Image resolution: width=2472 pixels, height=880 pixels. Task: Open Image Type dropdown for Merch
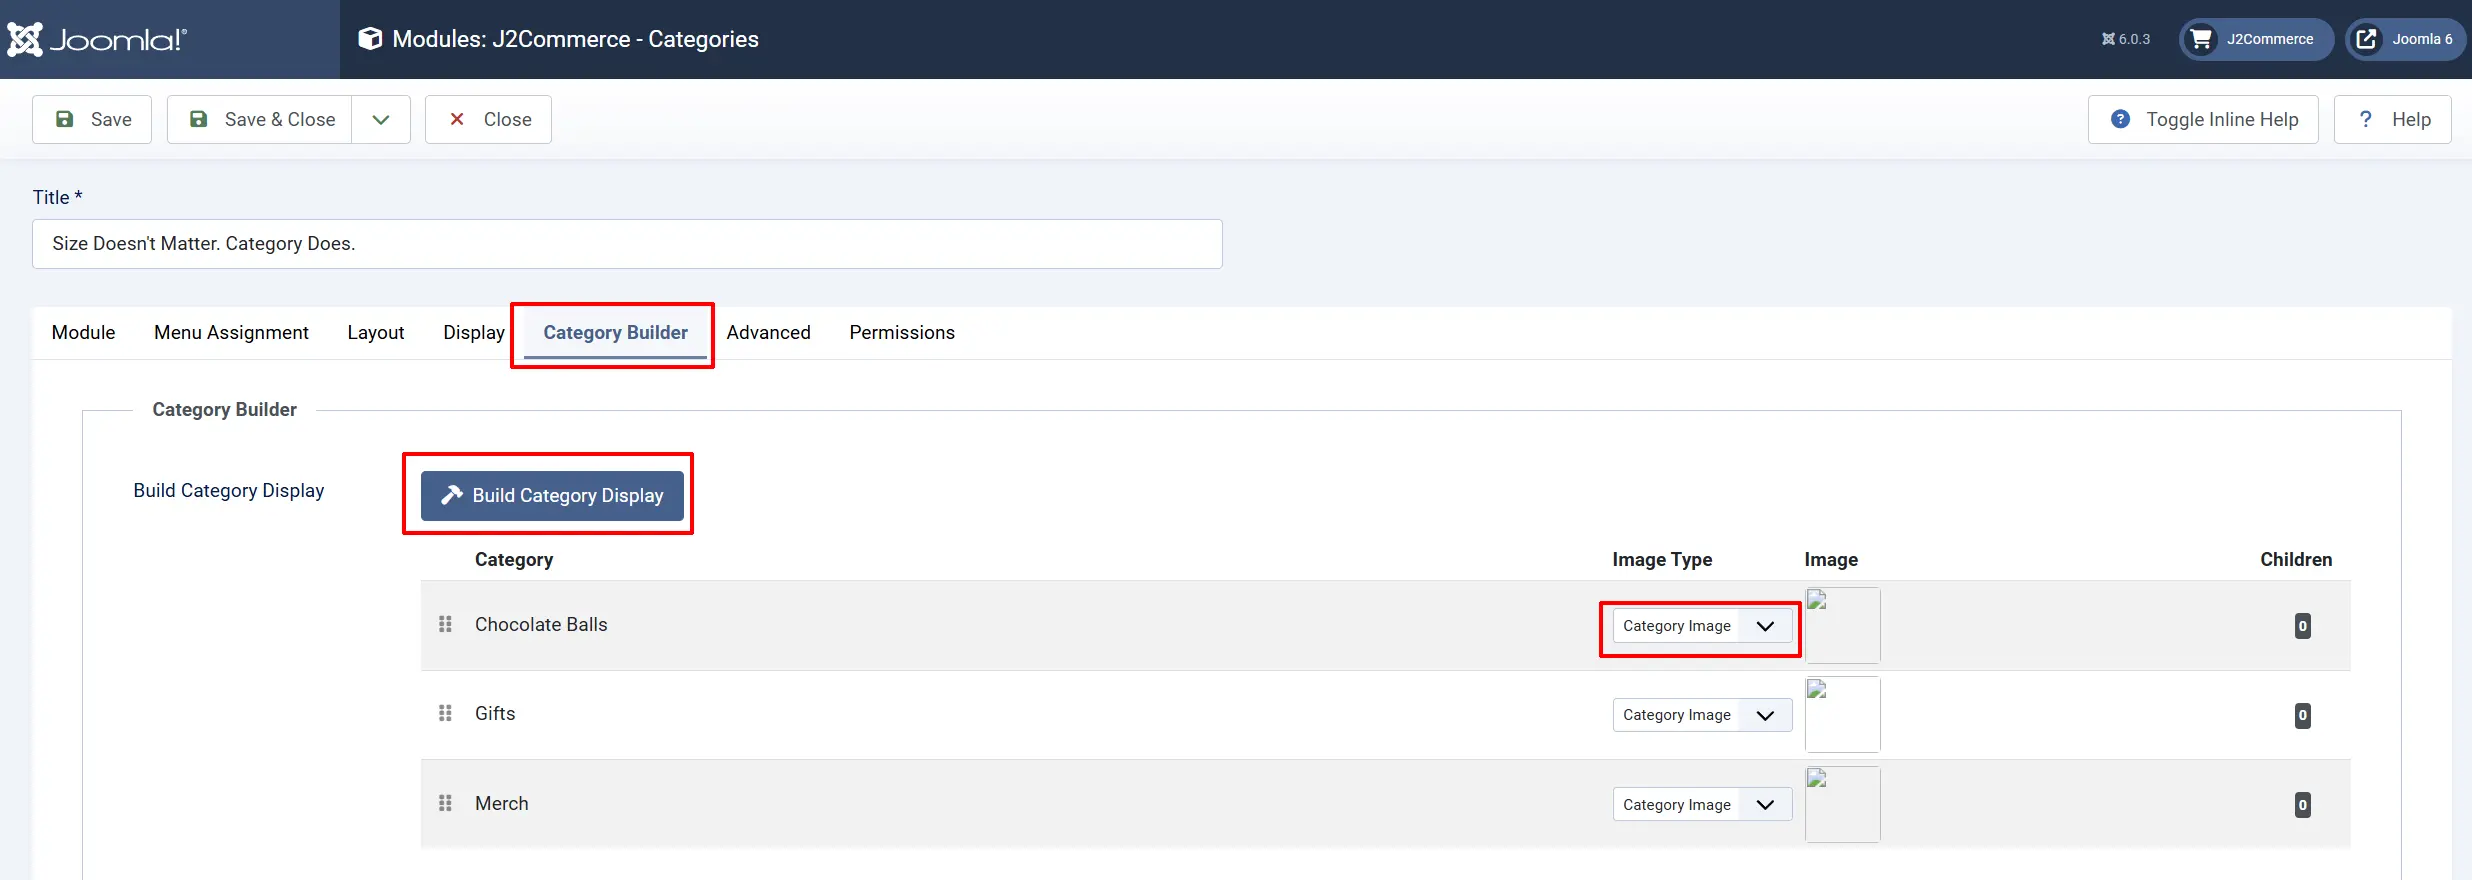1702,805
